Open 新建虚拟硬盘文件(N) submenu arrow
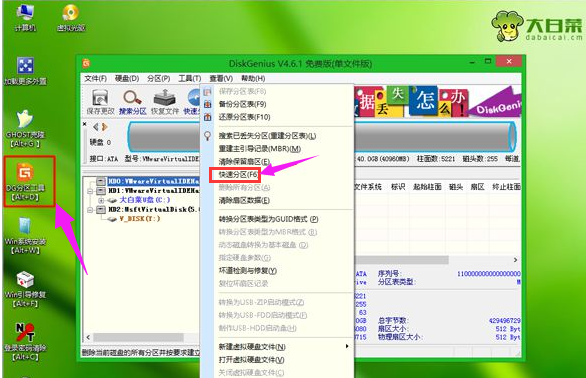Image resolution: width=586 pixels, height=378 pixels. tap(347, 346)
